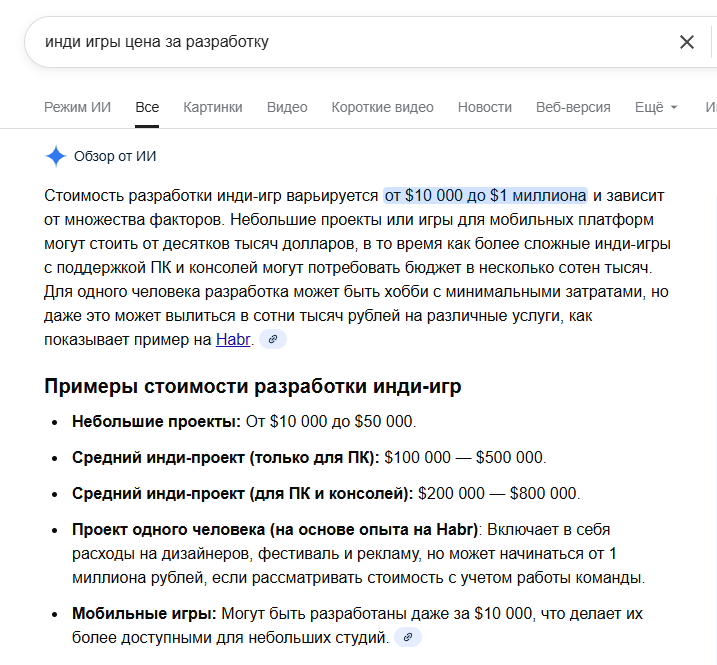Clear the search query with the X icon
This screenshot has width=717, height=665.
687,42
